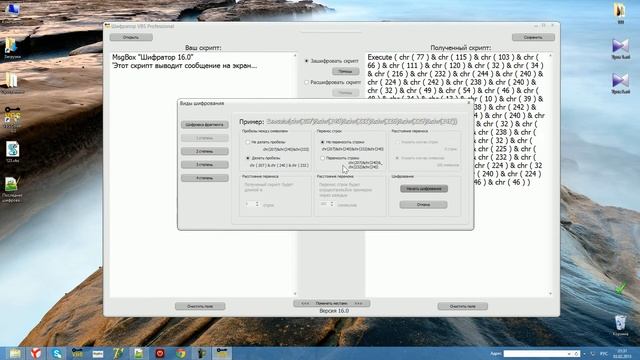Viewport: 640px width, 360px height.
Task: Click Открыть in the main window
Action: pyautogui.click(x=131, y=37)
